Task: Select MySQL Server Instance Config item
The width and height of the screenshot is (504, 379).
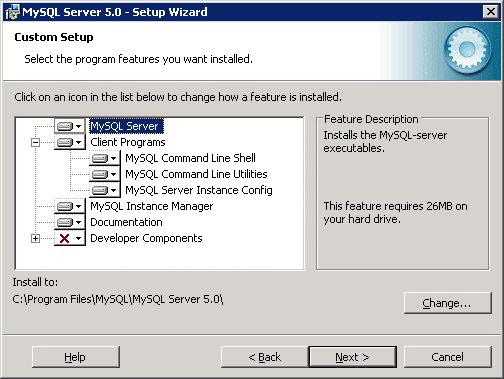Action: (199, 190)
